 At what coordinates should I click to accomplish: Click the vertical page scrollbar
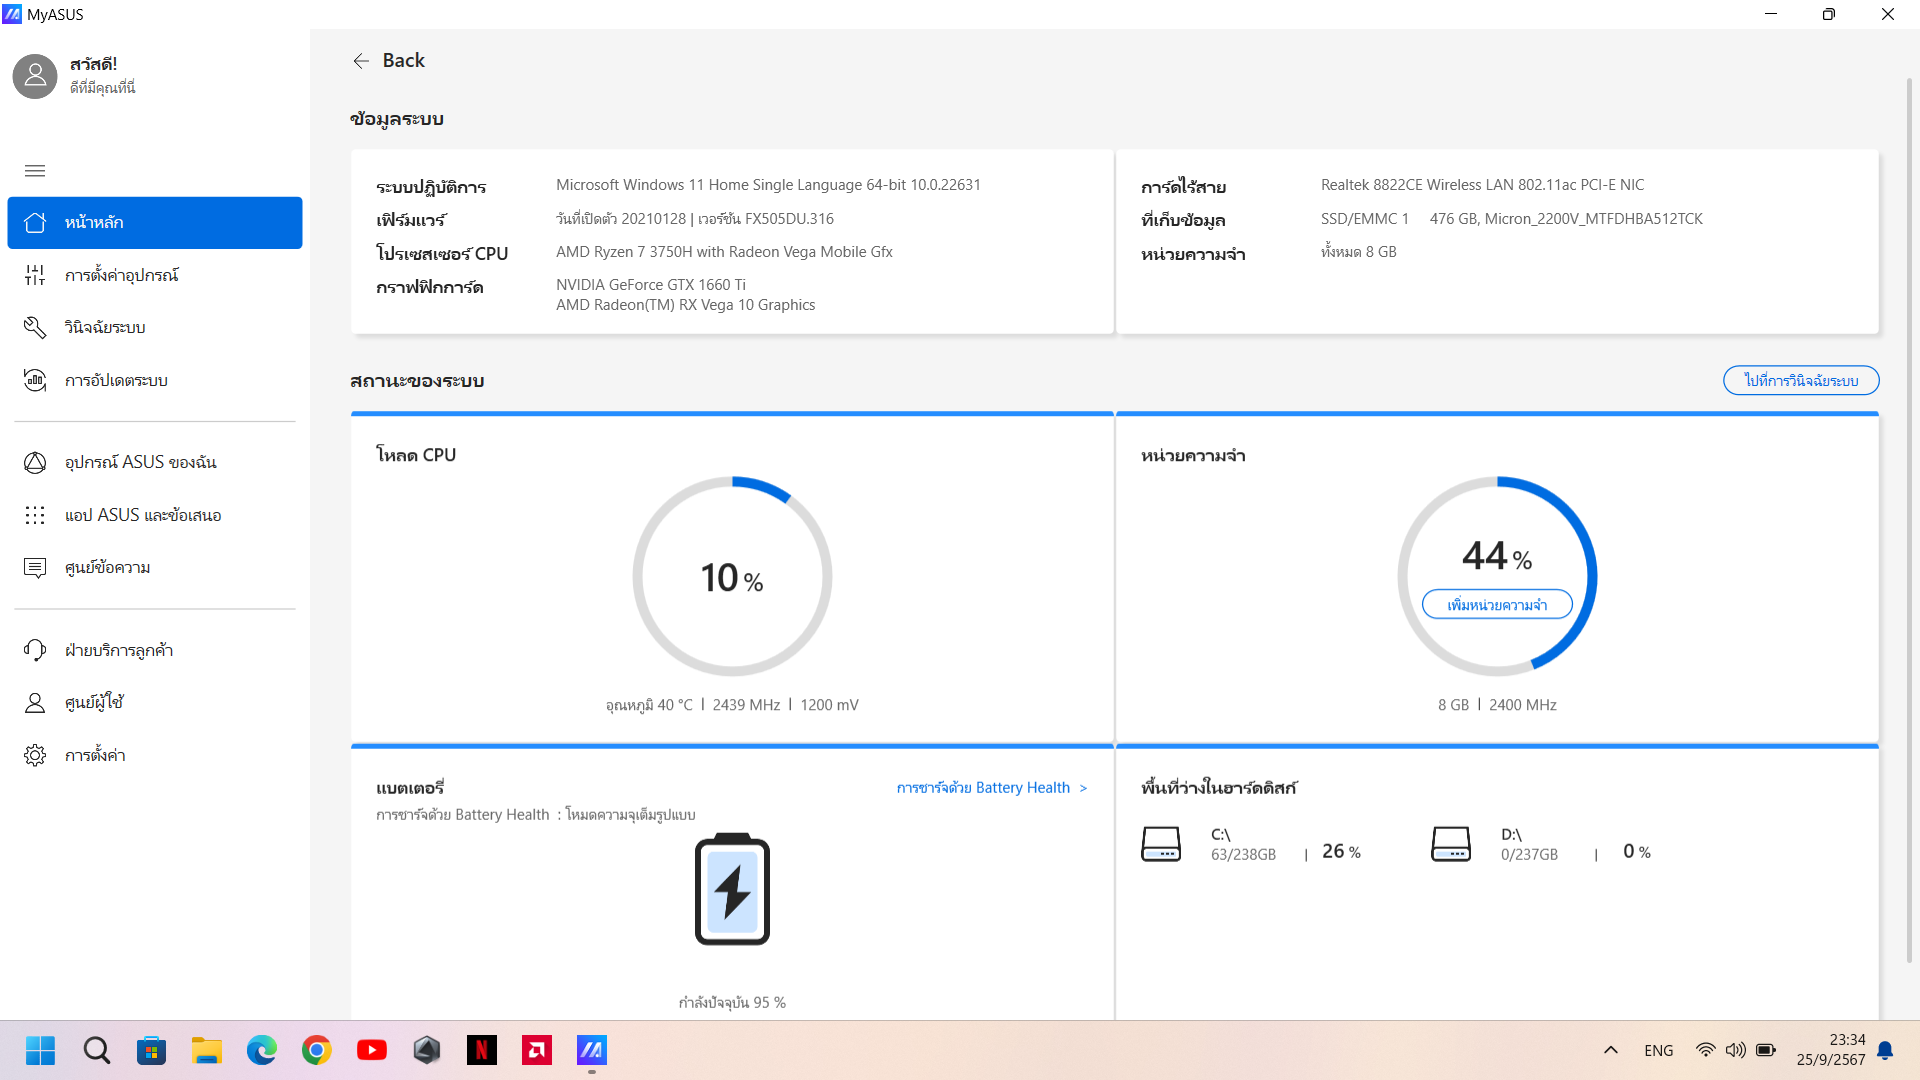click(x=1909, y=520)
